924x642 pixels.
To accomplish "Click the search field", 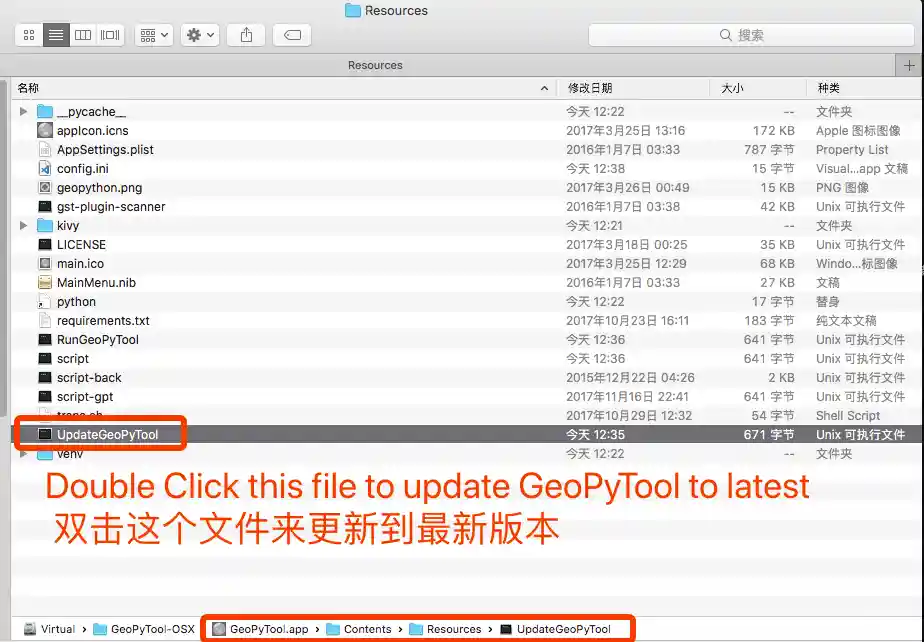I will (751, 35).
